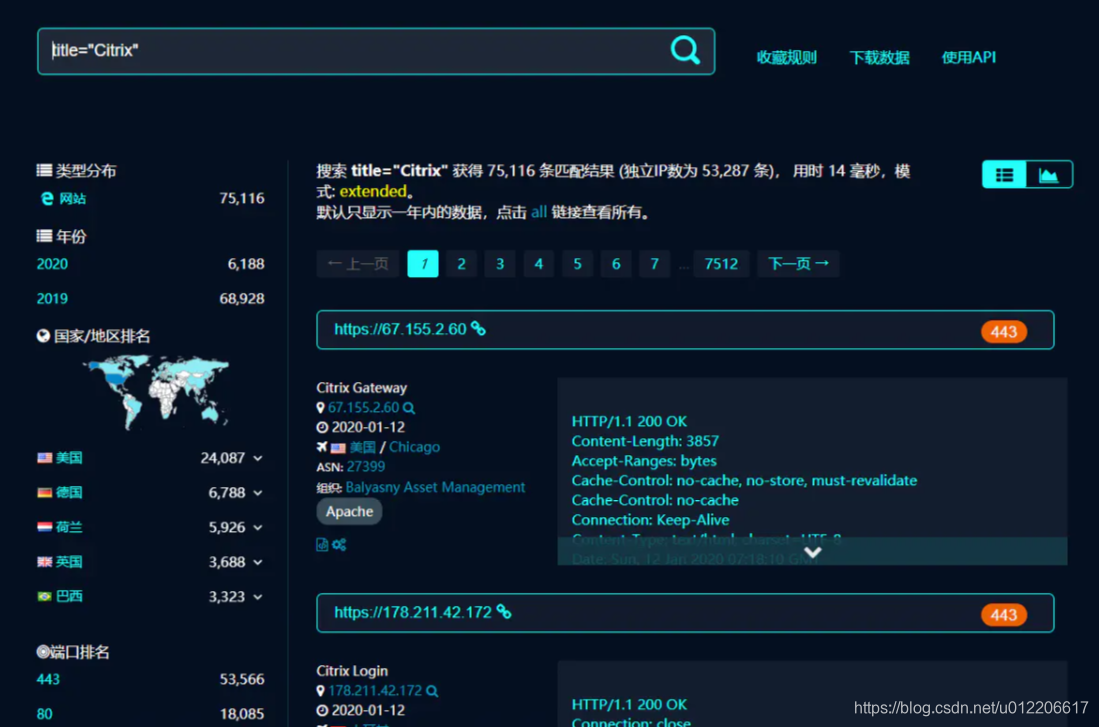Click link icon beside https://178.211.42.172
Image resolution: width=1099 pixels, height=727 pixels.
[504, 612]
